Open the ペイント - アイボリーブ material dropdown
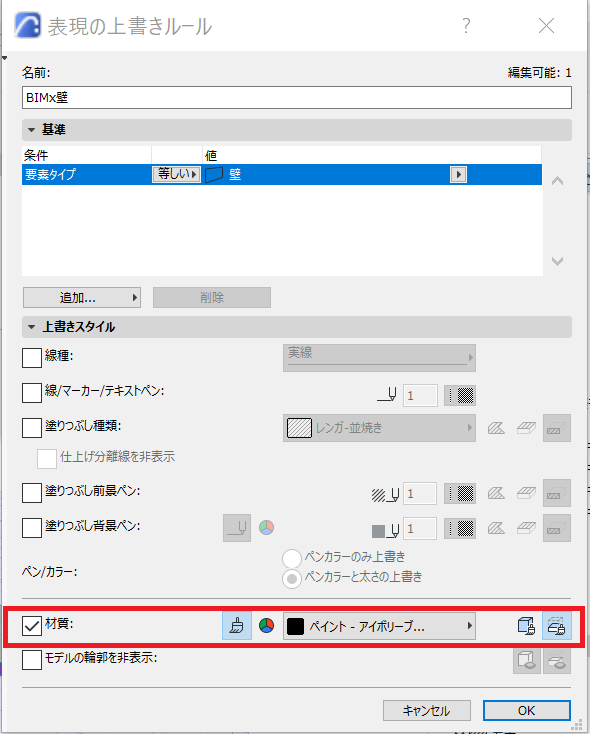590x734 pixels. click(x=379, y=626)
